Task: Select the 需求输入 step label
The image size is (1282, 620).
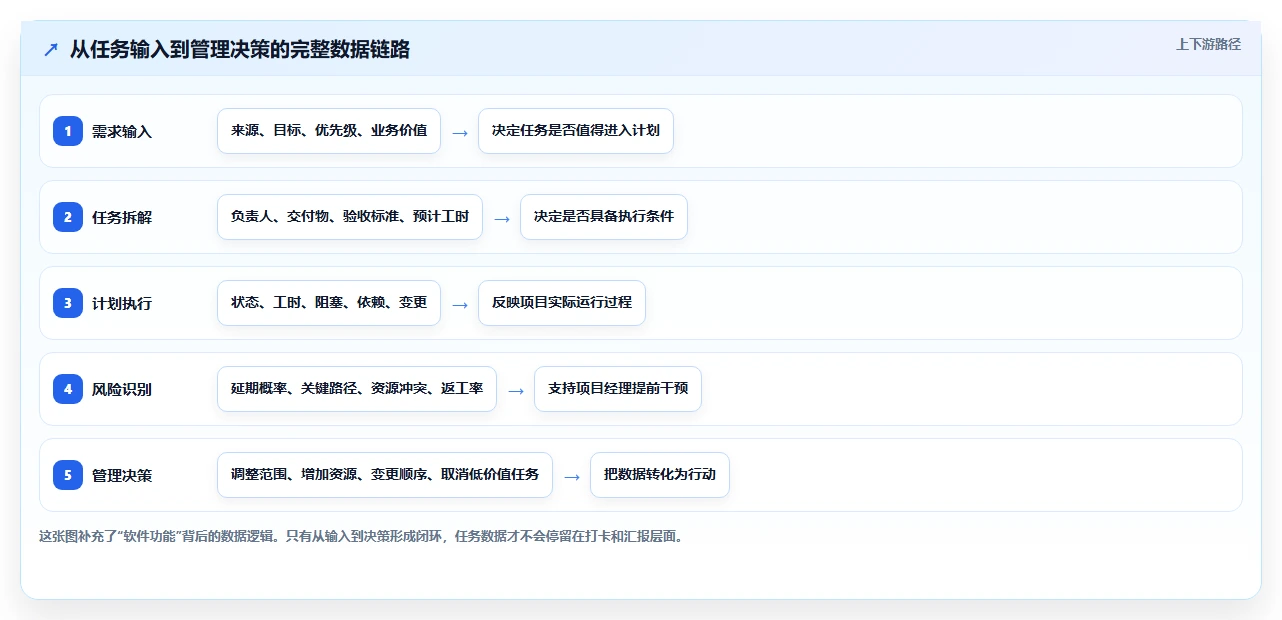Action: point(122,131)
